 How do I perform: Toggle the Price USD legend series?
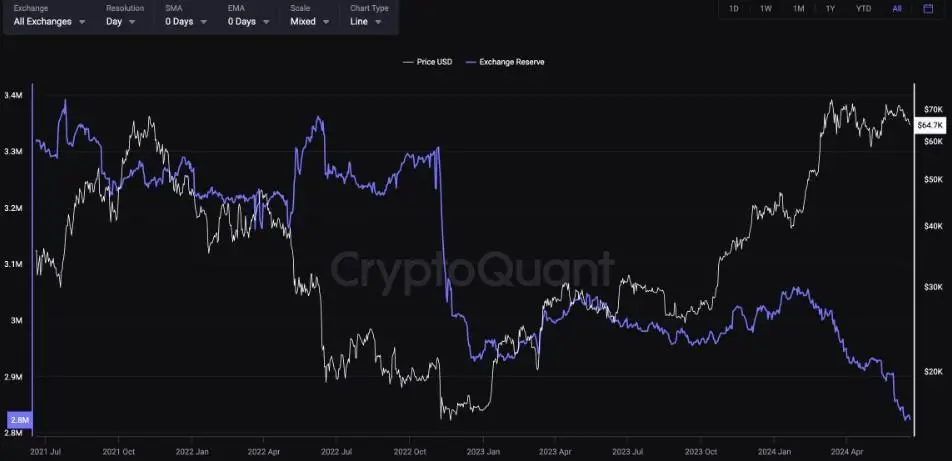[427, 62]
